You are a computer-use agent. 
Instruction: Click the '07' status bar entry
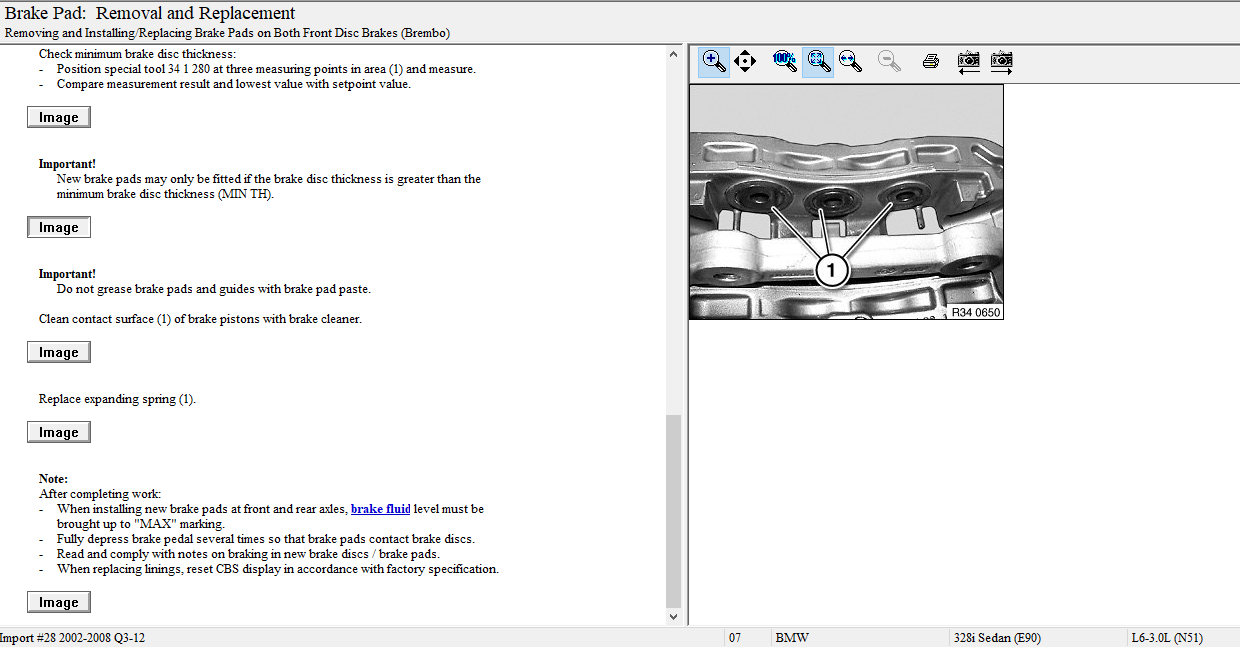[735, 638]
